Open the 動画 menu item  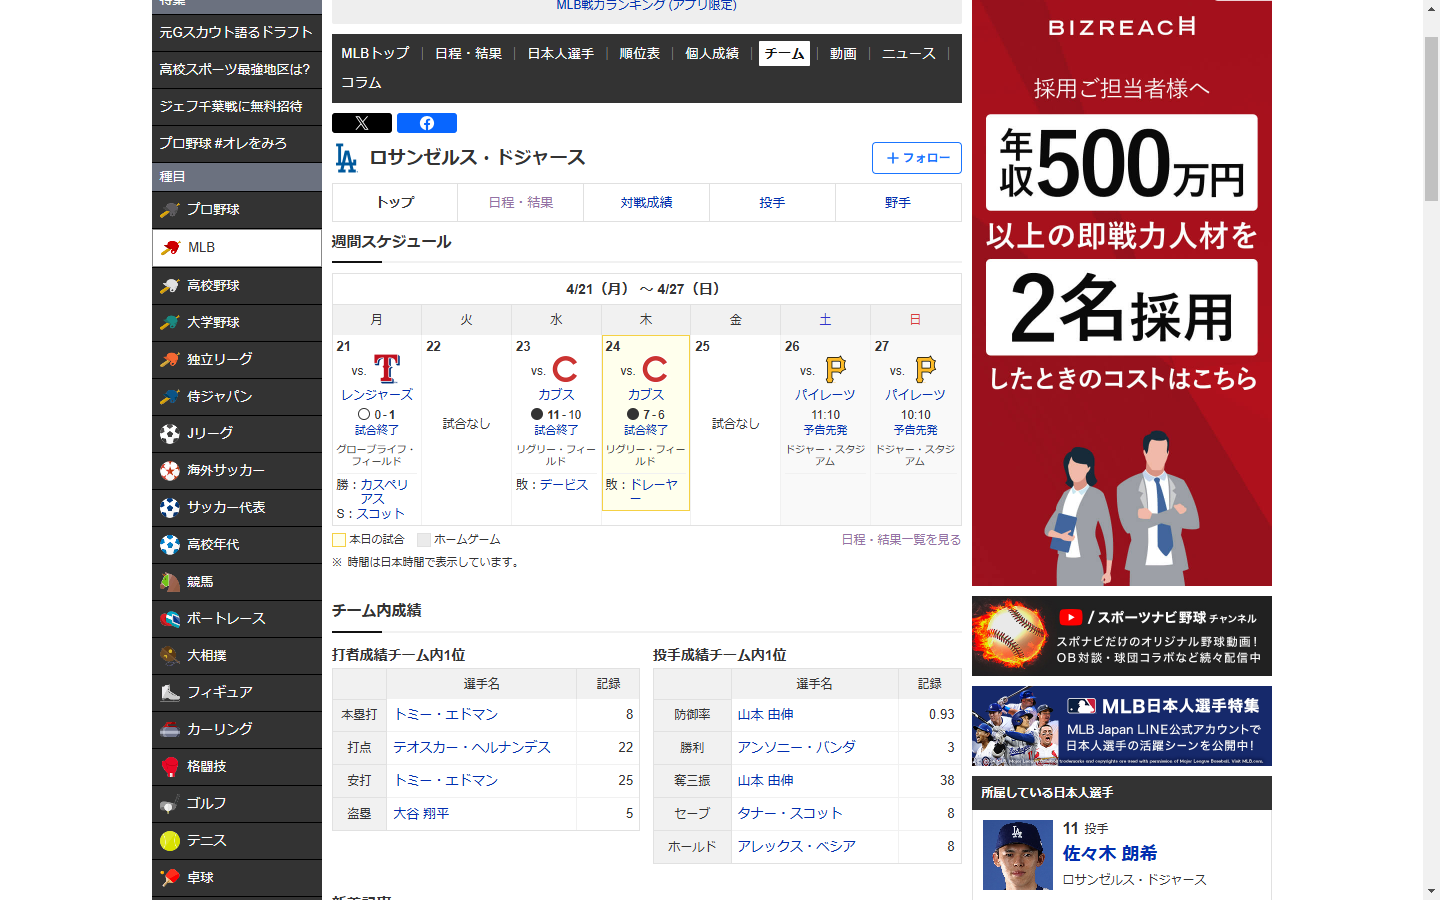coord(843,53)
